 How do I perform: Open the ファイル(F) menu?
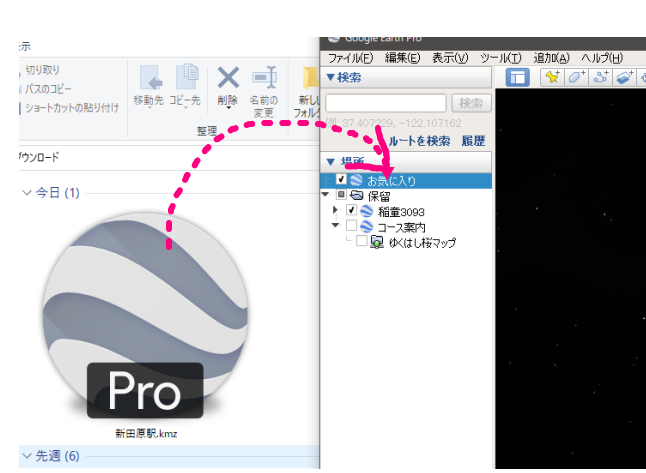pyautogui.click(x=351, y=58)
